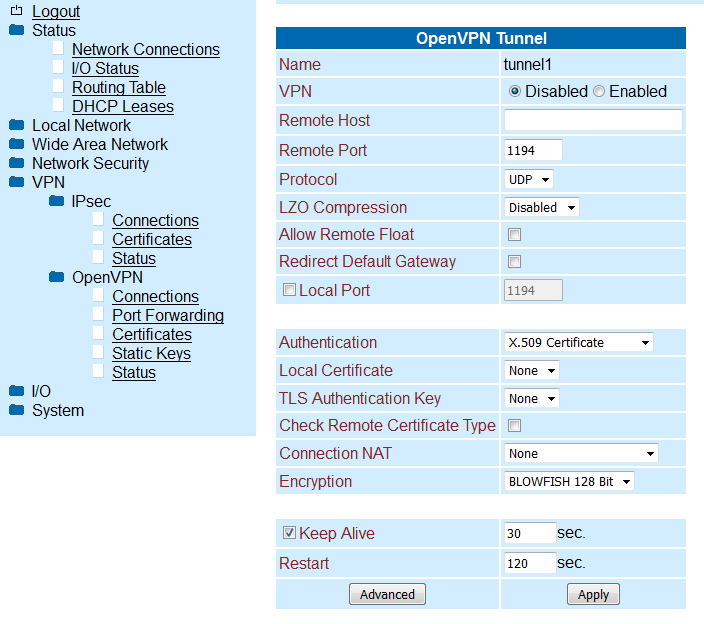Click page icon beside Port Forwarding
Viewport: 704px width, 624px height.
[x=98, y=314]
